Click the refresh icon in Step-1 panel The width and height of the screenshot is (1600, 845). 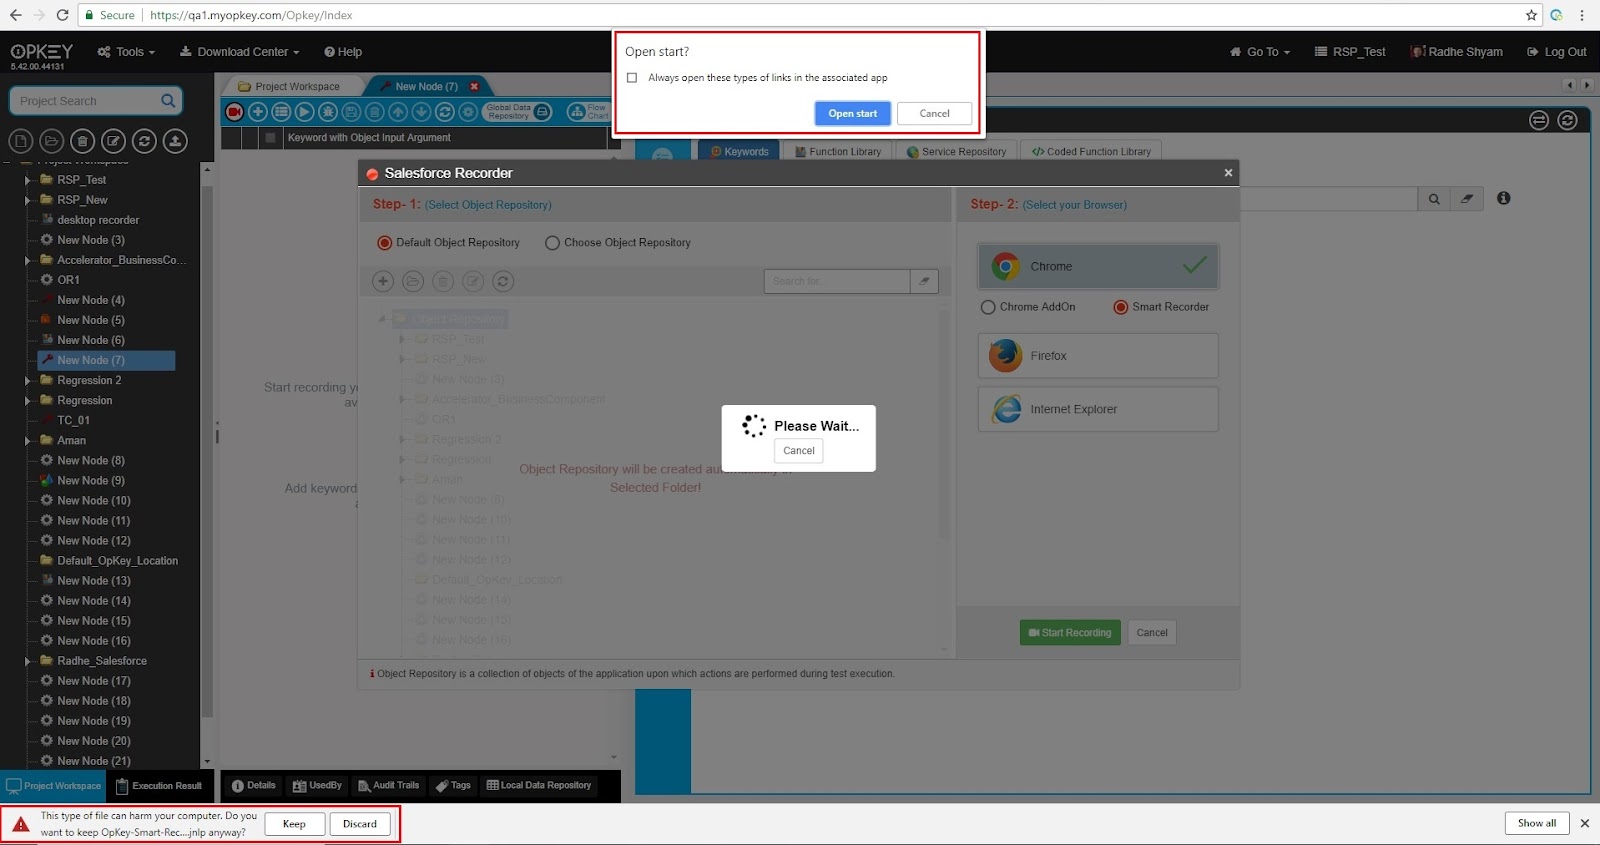[x=503, y=281]
